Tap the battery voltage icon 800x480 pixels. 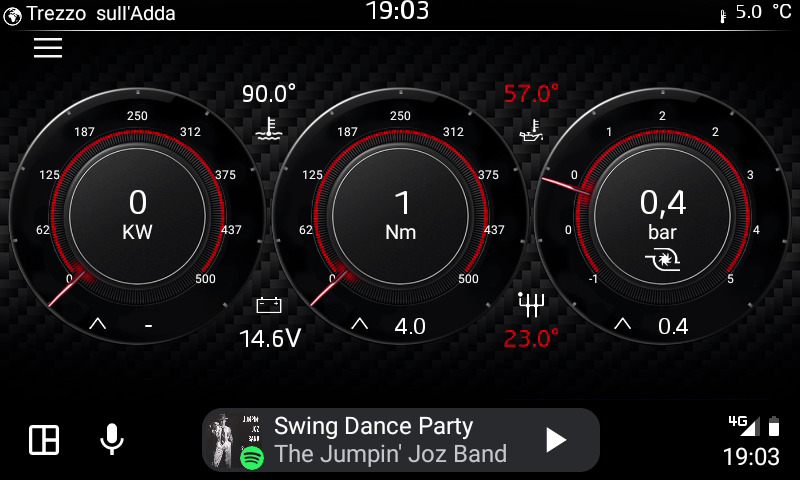[269, 305]
